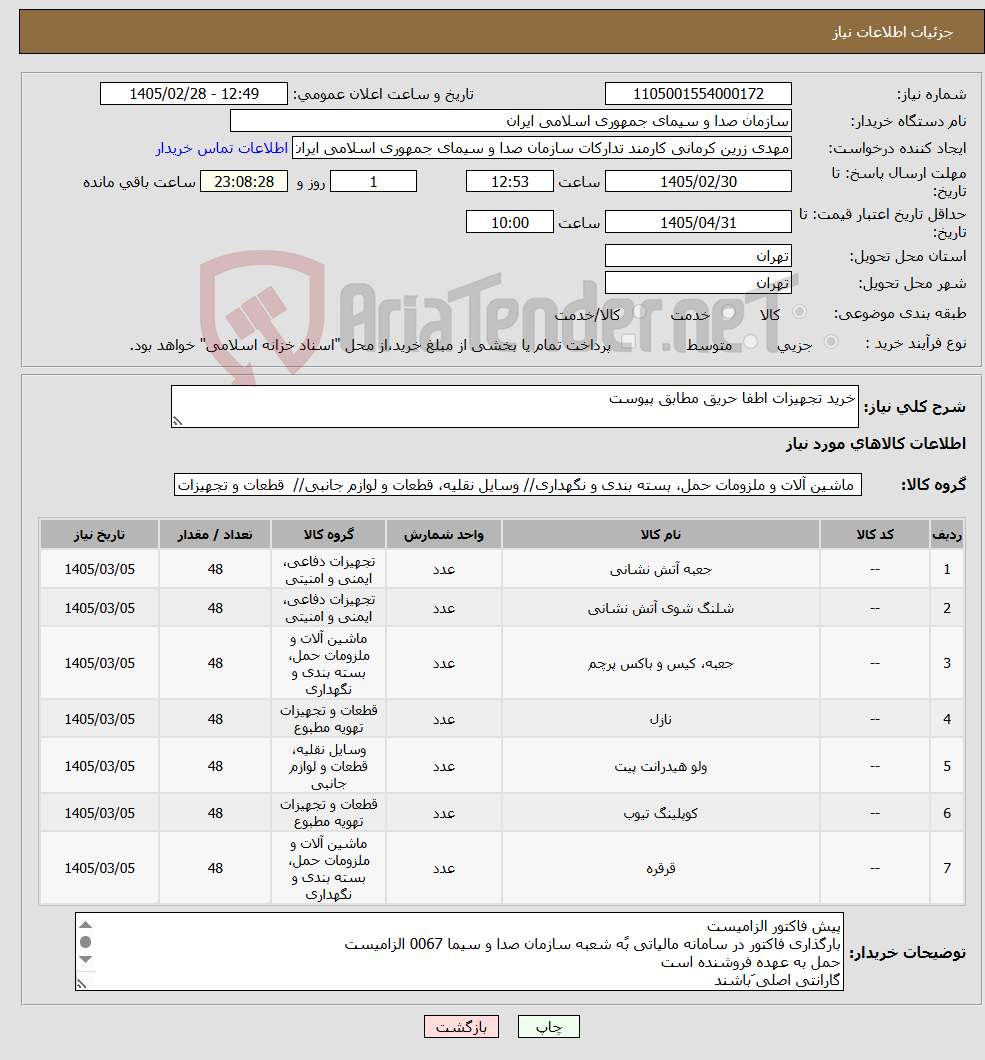This screenshot has width=985, height=1060.
Task: Click item name جعبه، کیس و باکس پرچم
Action: [660, 664]
